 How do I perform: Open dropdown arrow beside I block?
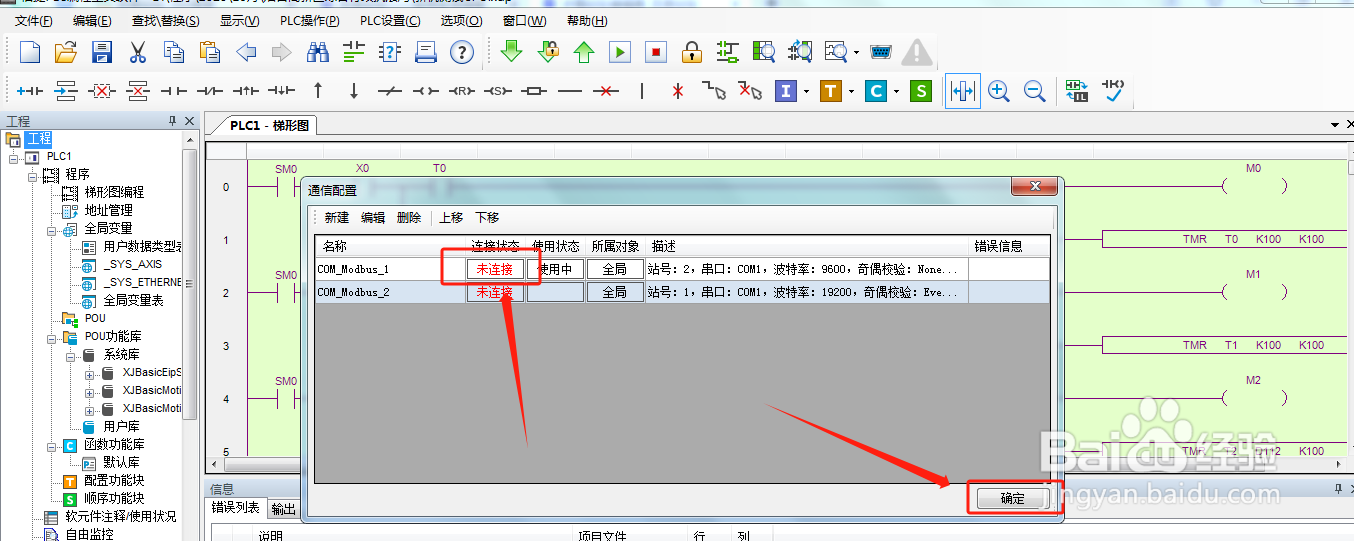805,91
